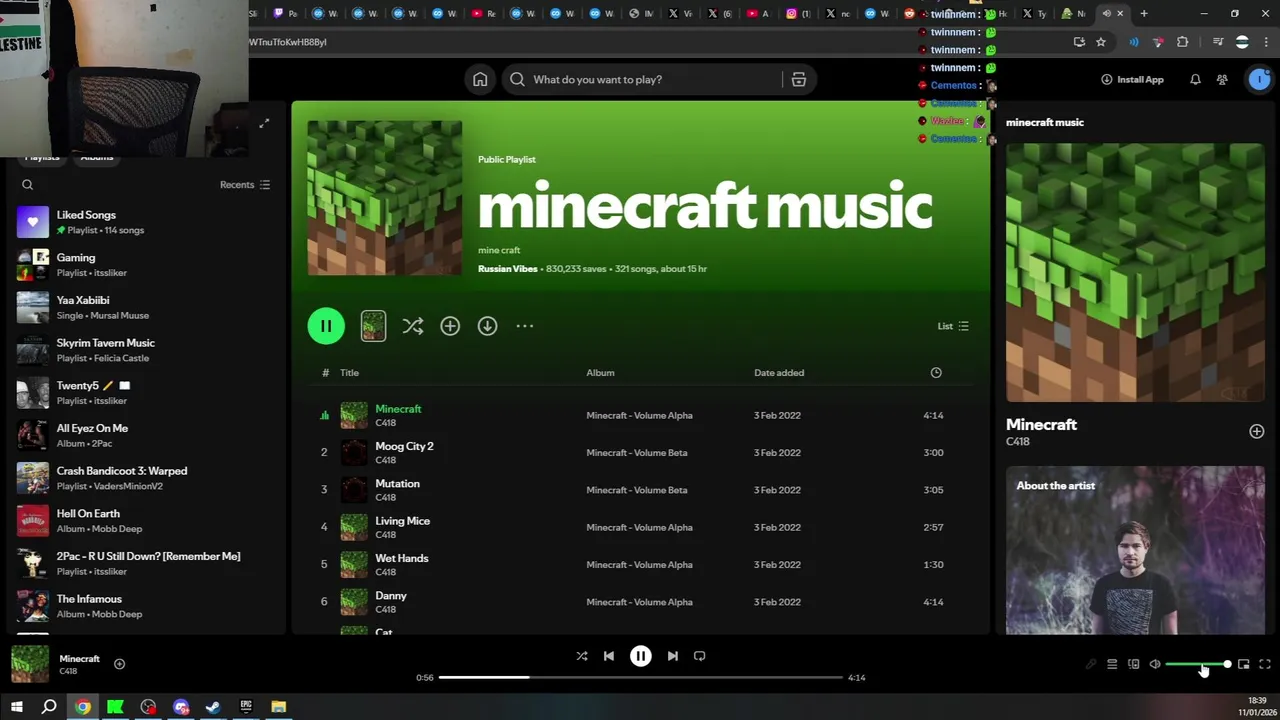The width and height of the screenshot is (1280, 720).
Task: Skip to the next track
Action: (672, 656)
